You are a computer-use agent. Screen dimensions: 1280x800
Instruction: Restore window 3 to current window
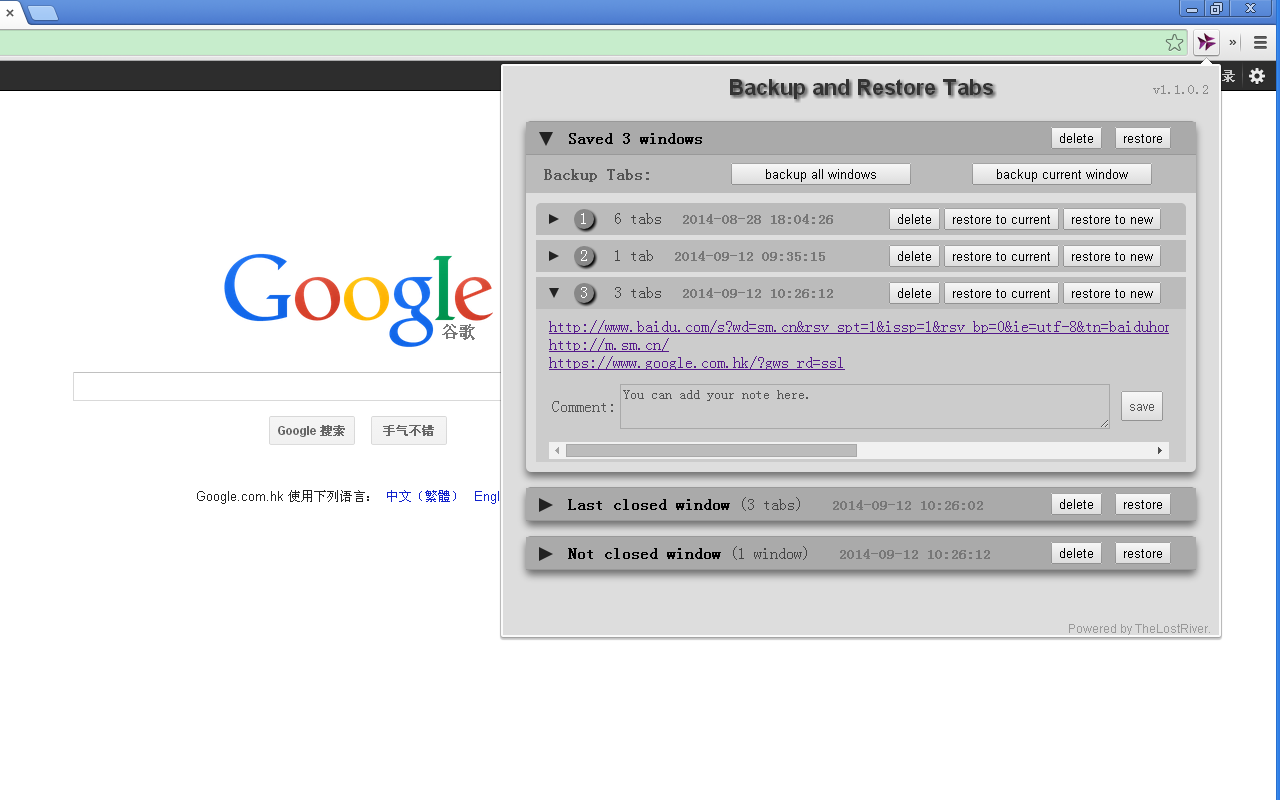click(x=1001, y=293)
